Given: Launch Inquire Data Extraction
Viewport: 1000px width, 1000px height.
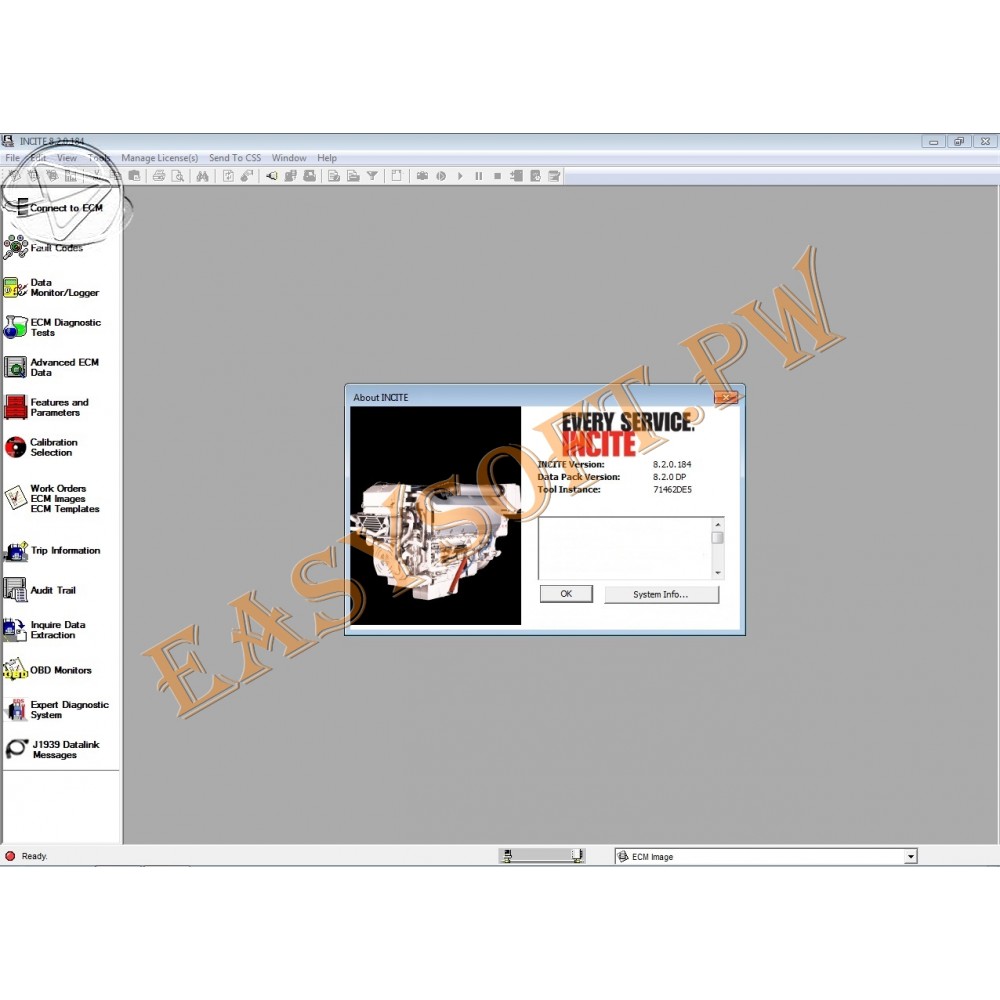Looking at the screenshot, I should pyautogui.click(x=45, y=629).
